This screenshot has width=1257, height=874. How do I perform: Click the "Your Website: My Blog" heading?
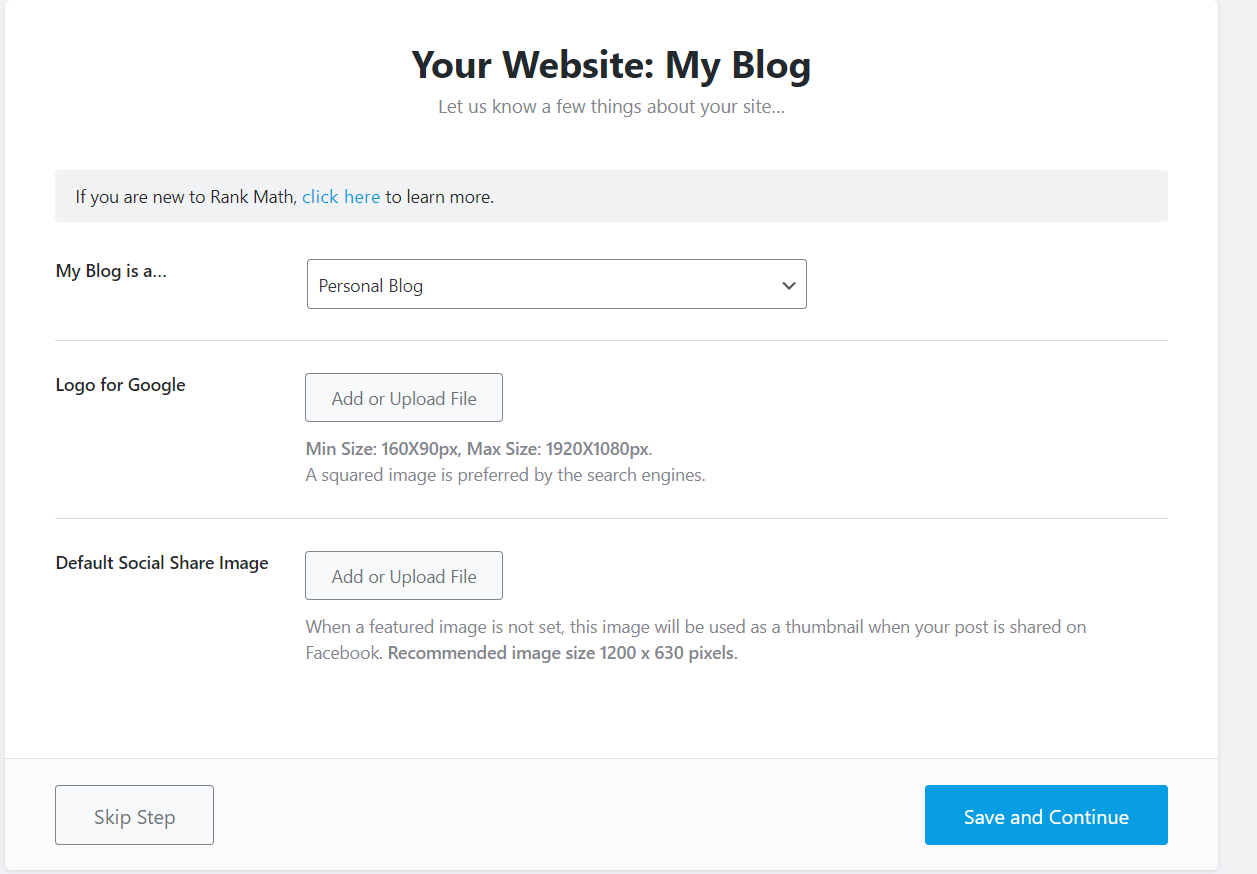click(611, 65)
